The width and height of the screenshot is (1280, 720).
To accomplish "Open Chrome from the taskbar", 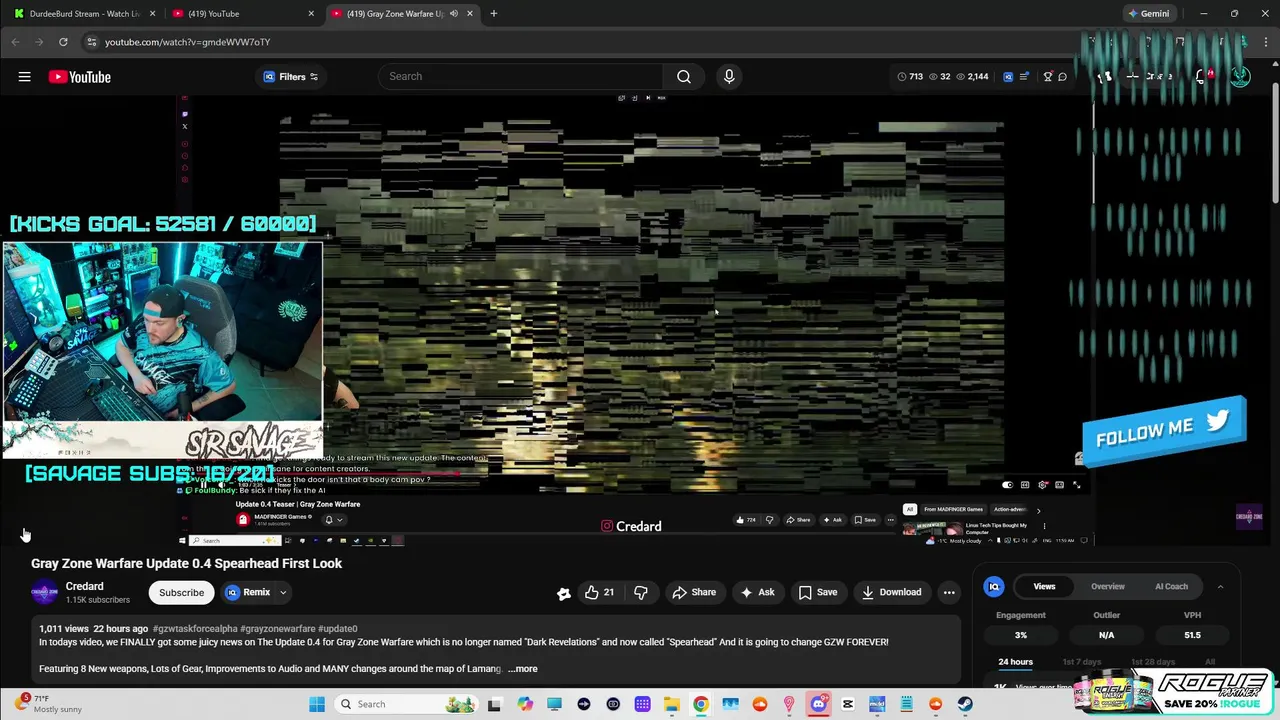I will coord(701,704).
